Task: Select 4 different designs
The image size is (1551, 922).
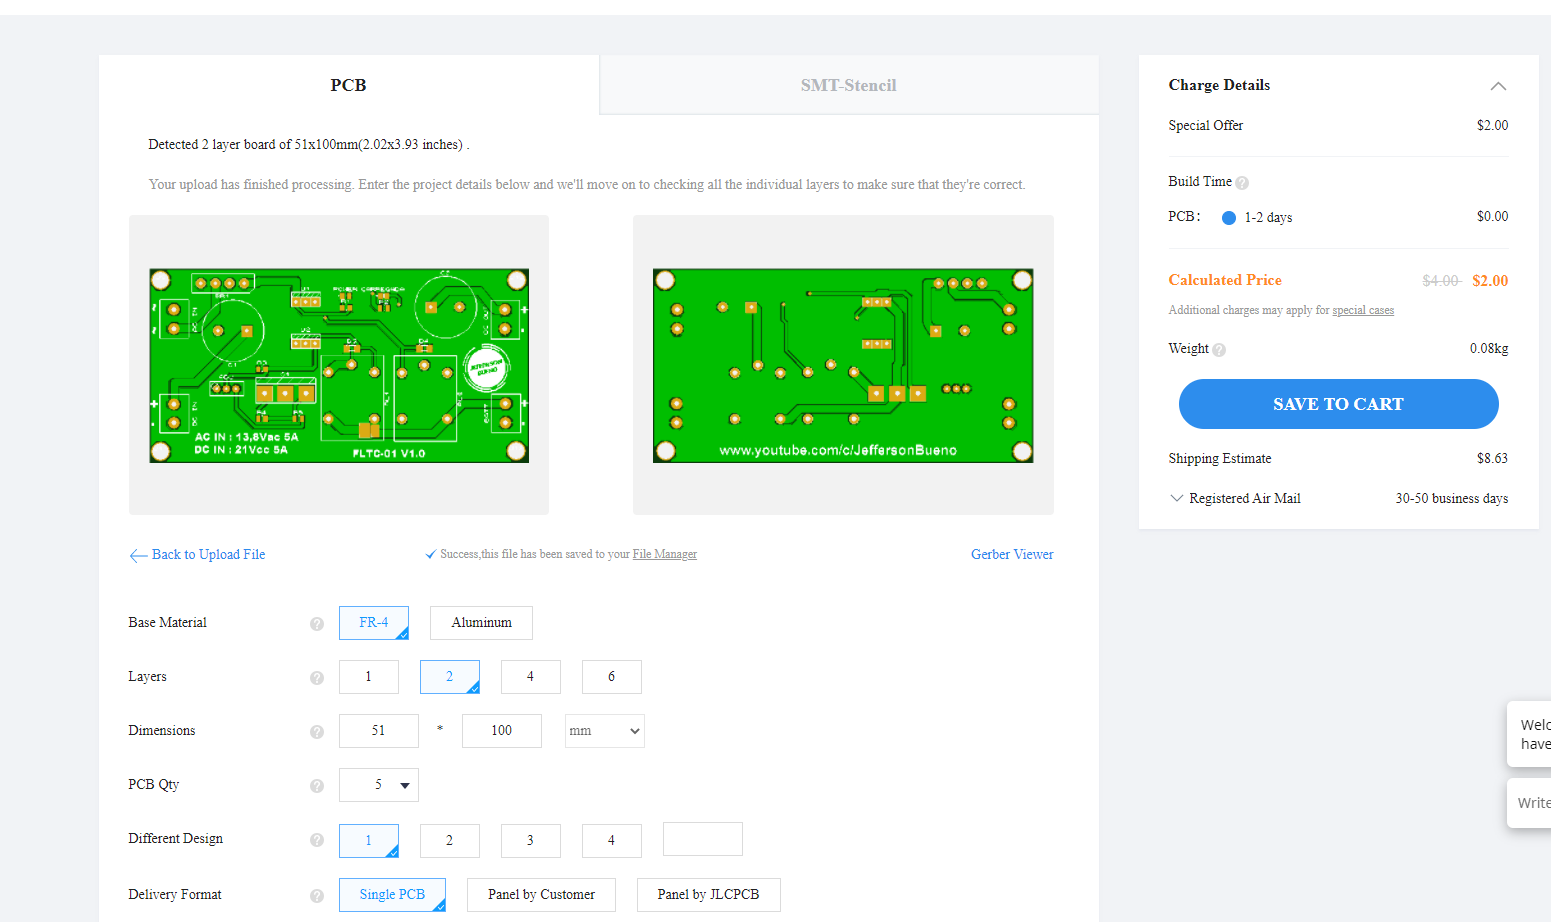Action: tap(612, 841)
